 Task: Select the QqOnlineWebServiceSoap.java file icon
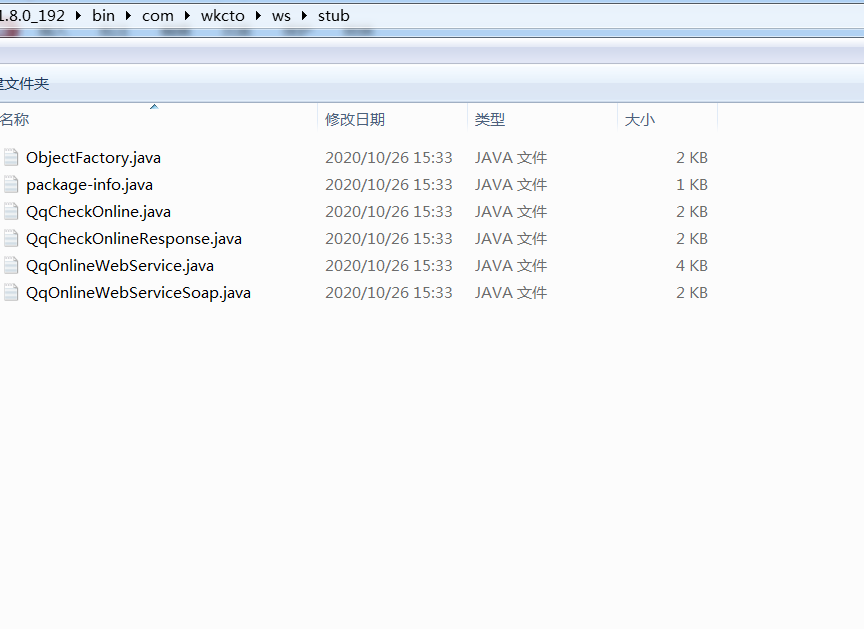[x=10, y=292]
